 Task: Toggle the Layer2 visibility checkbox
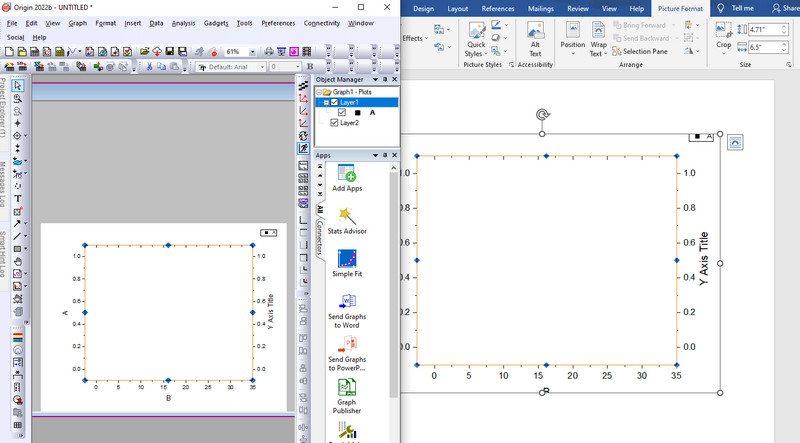pos(334,123)
